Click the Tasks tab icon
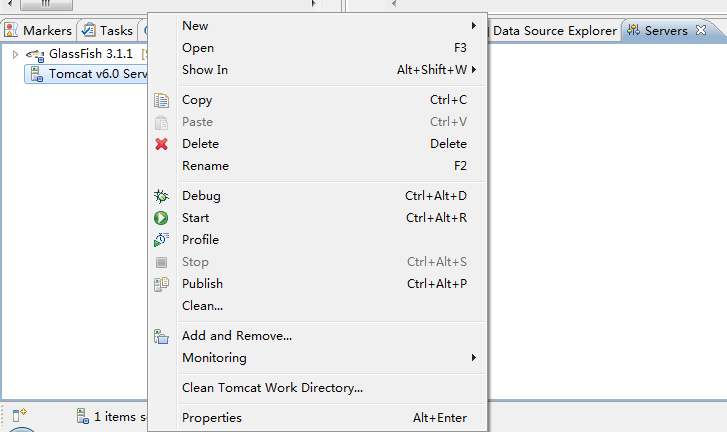 click(88, 30)
